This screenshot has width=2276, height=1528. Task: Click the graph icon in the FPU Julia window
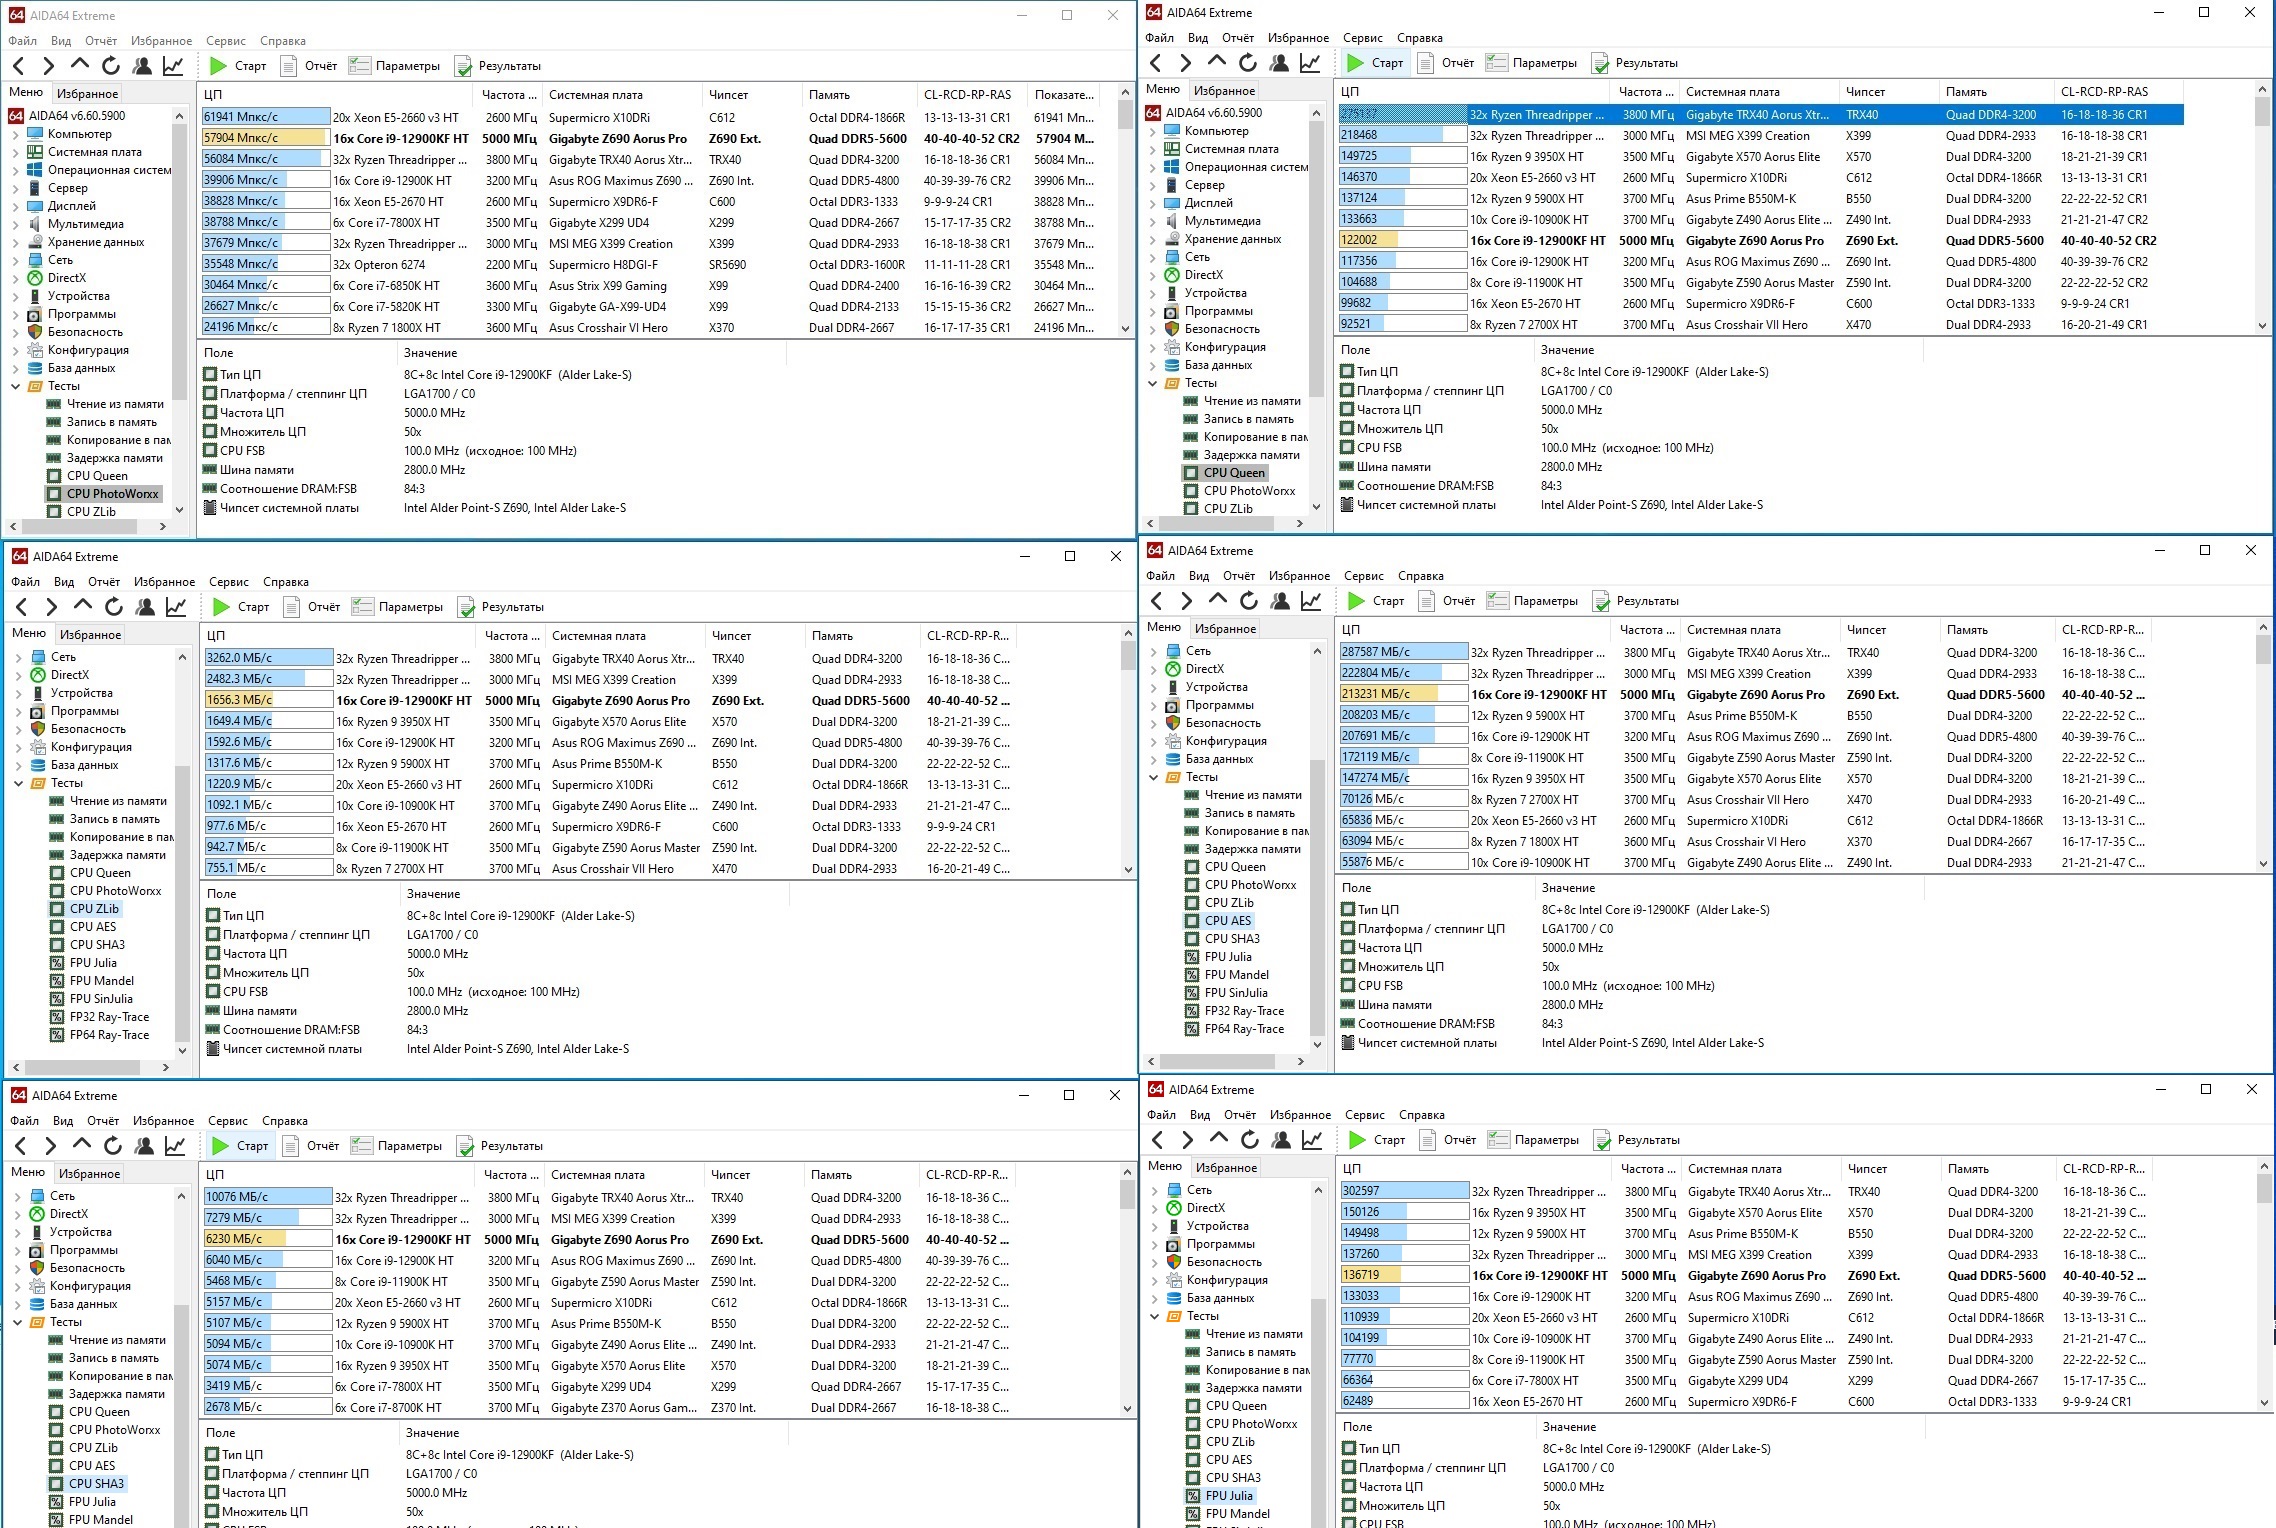coord(1313,1140)
